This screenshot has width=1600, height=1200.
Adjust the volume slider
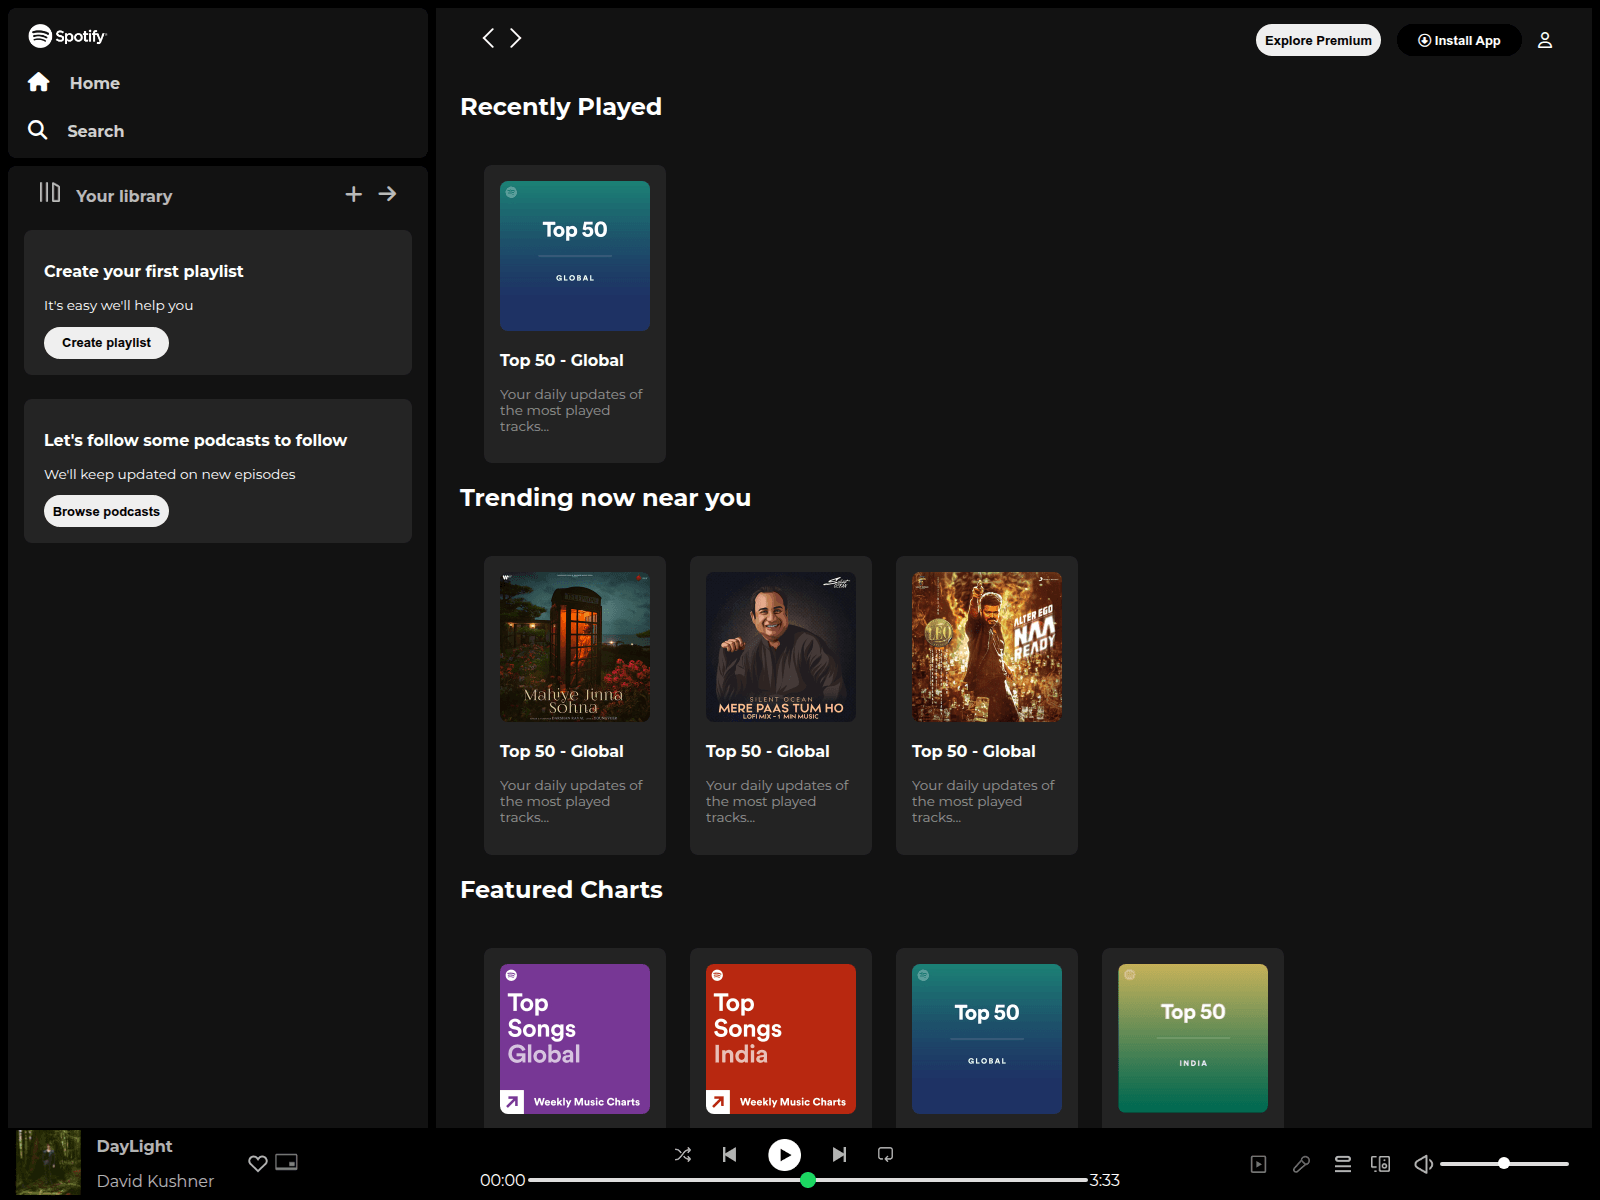tap(1504, 1164)
